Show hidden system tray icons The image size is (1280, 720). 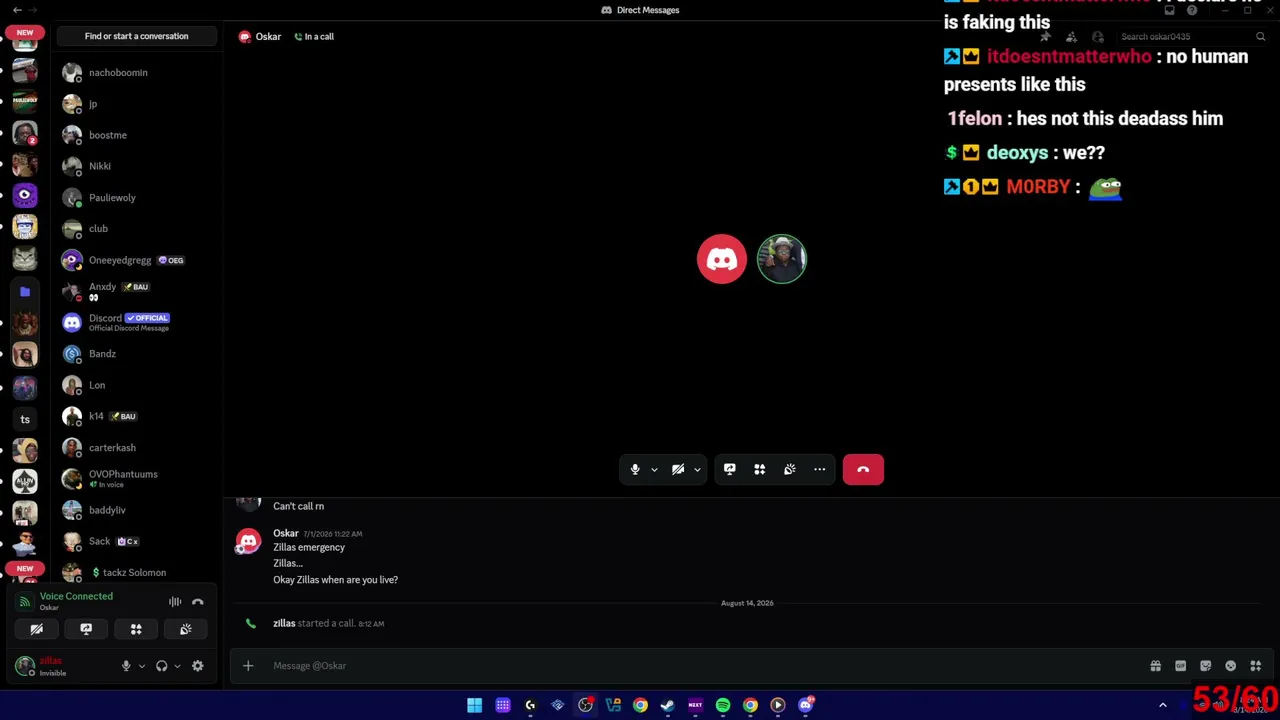[1163, 705]
